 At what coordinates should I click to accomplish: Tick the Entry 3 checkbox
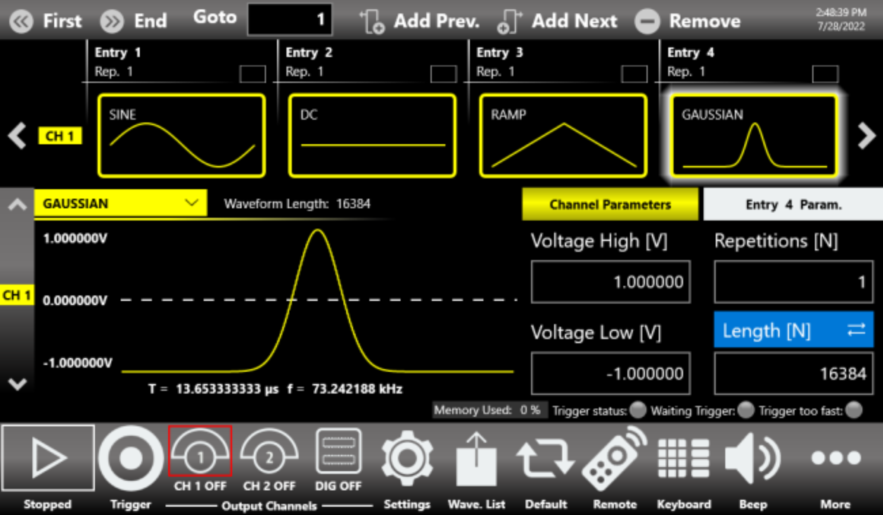634,74
